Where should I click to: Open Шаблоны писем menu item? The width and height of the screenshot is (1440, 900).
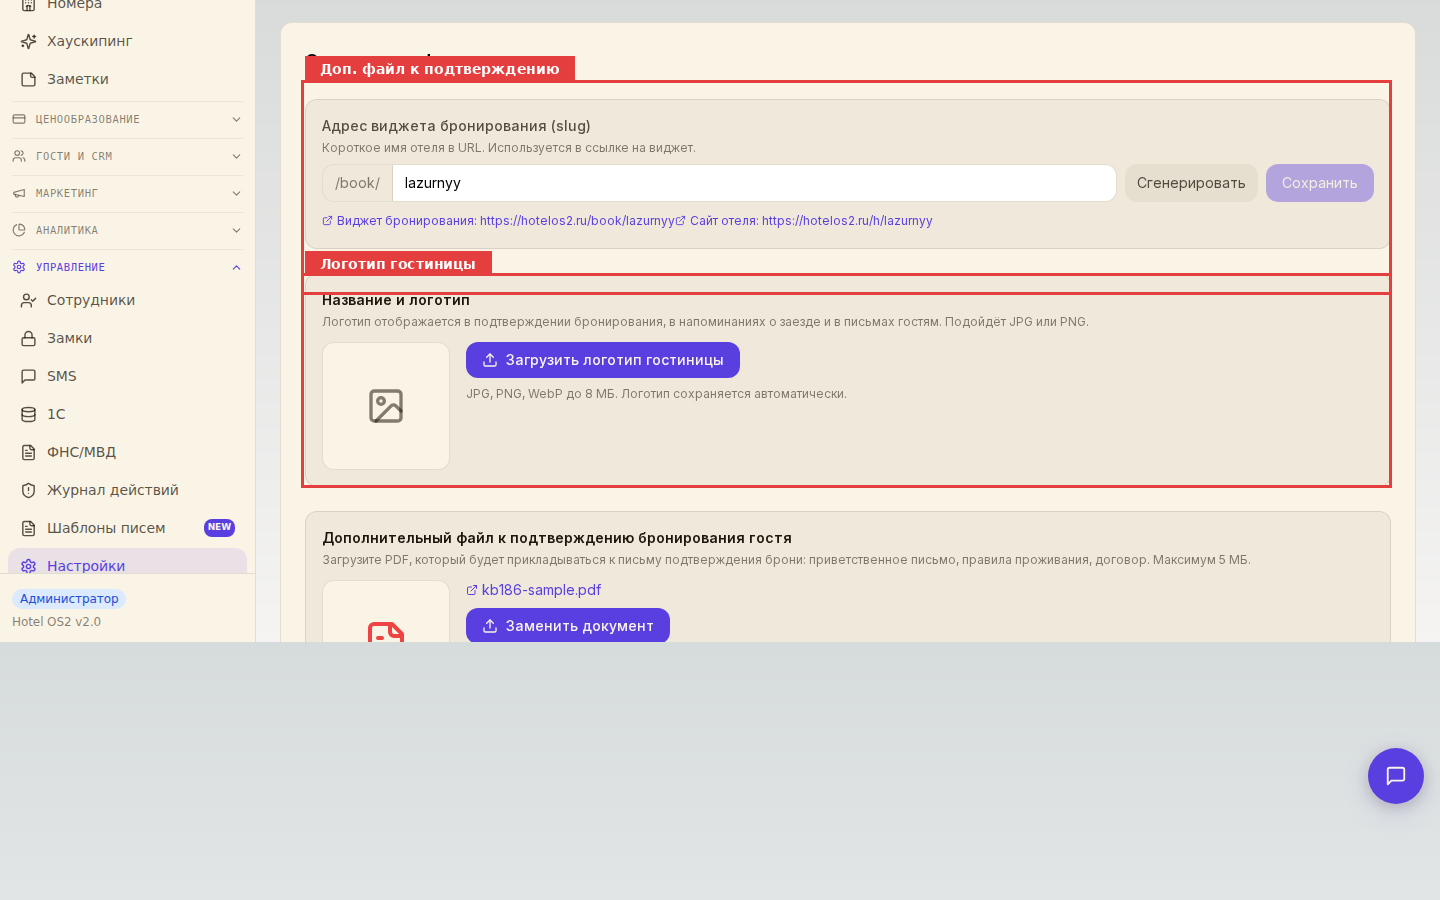click(x=127, y=528)
